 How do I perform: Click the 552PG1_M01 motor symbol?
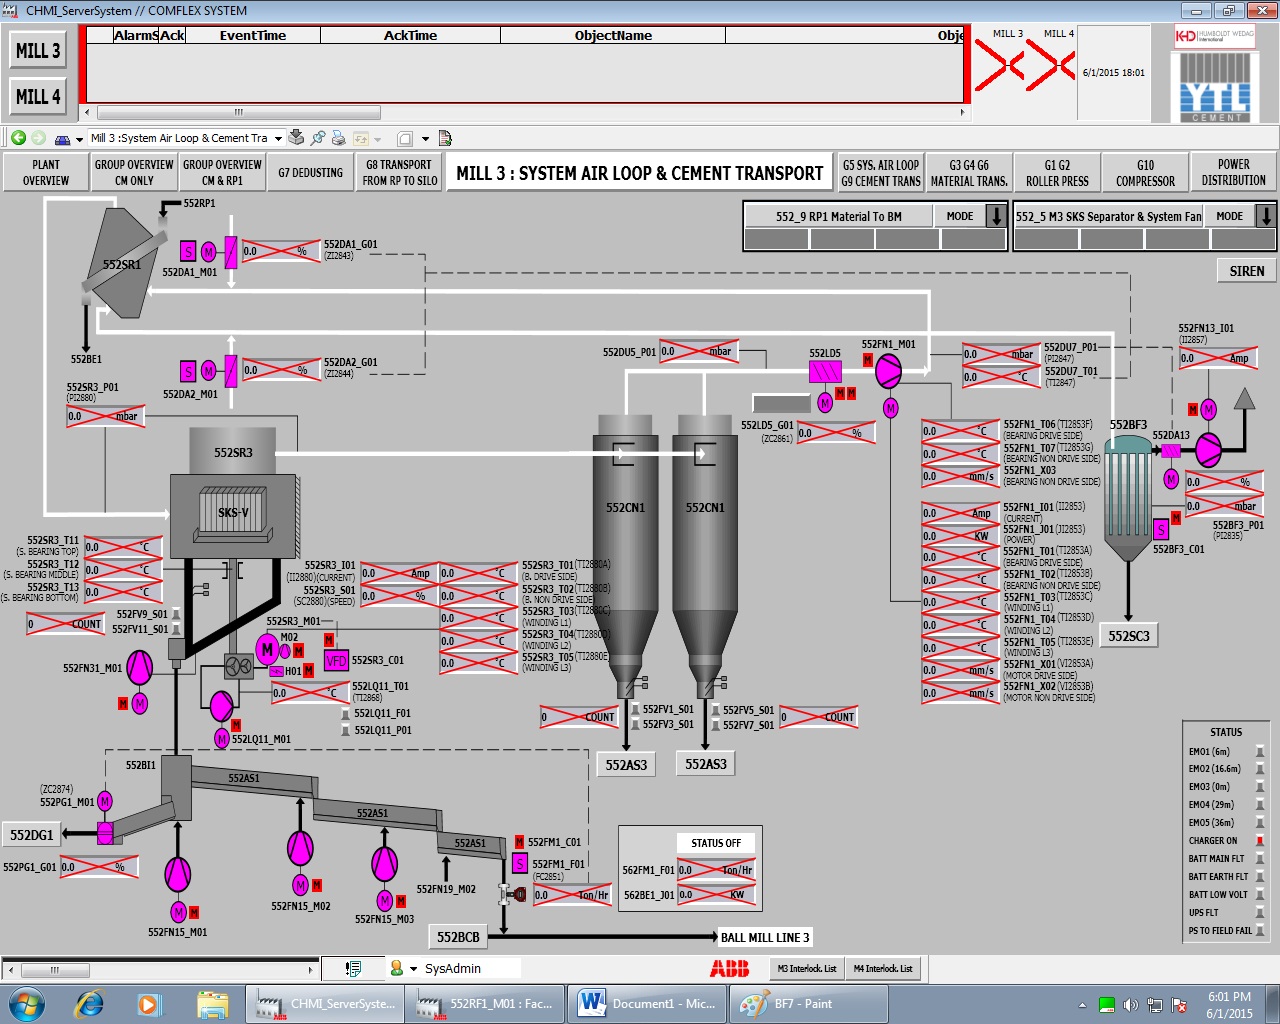[105, 801]
